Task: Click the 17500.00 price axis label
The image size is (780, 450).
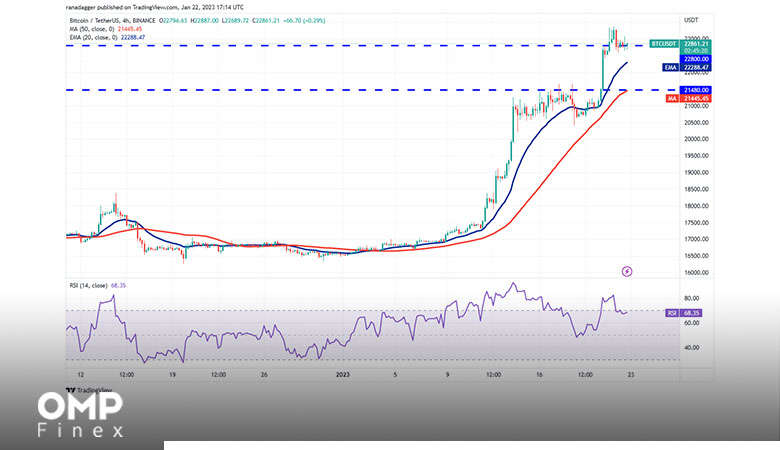Action: (696, 223)
